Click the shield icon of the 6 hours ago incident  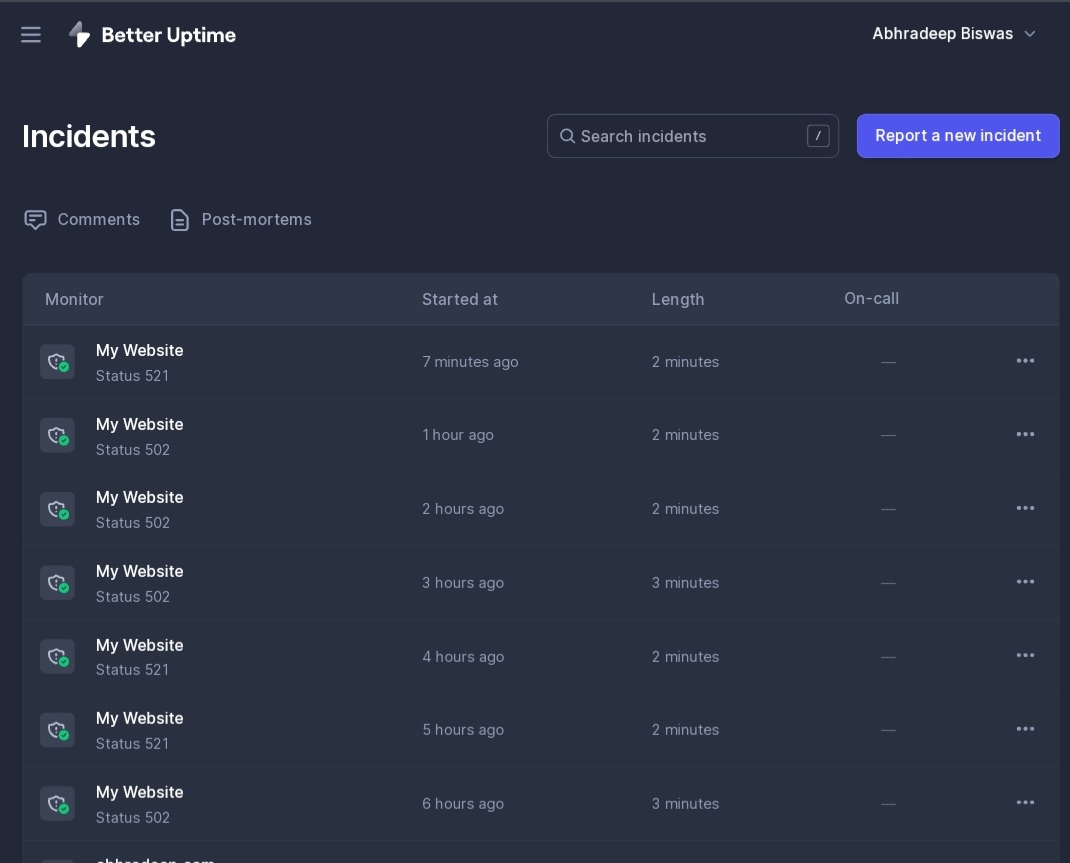click(57, 804)
